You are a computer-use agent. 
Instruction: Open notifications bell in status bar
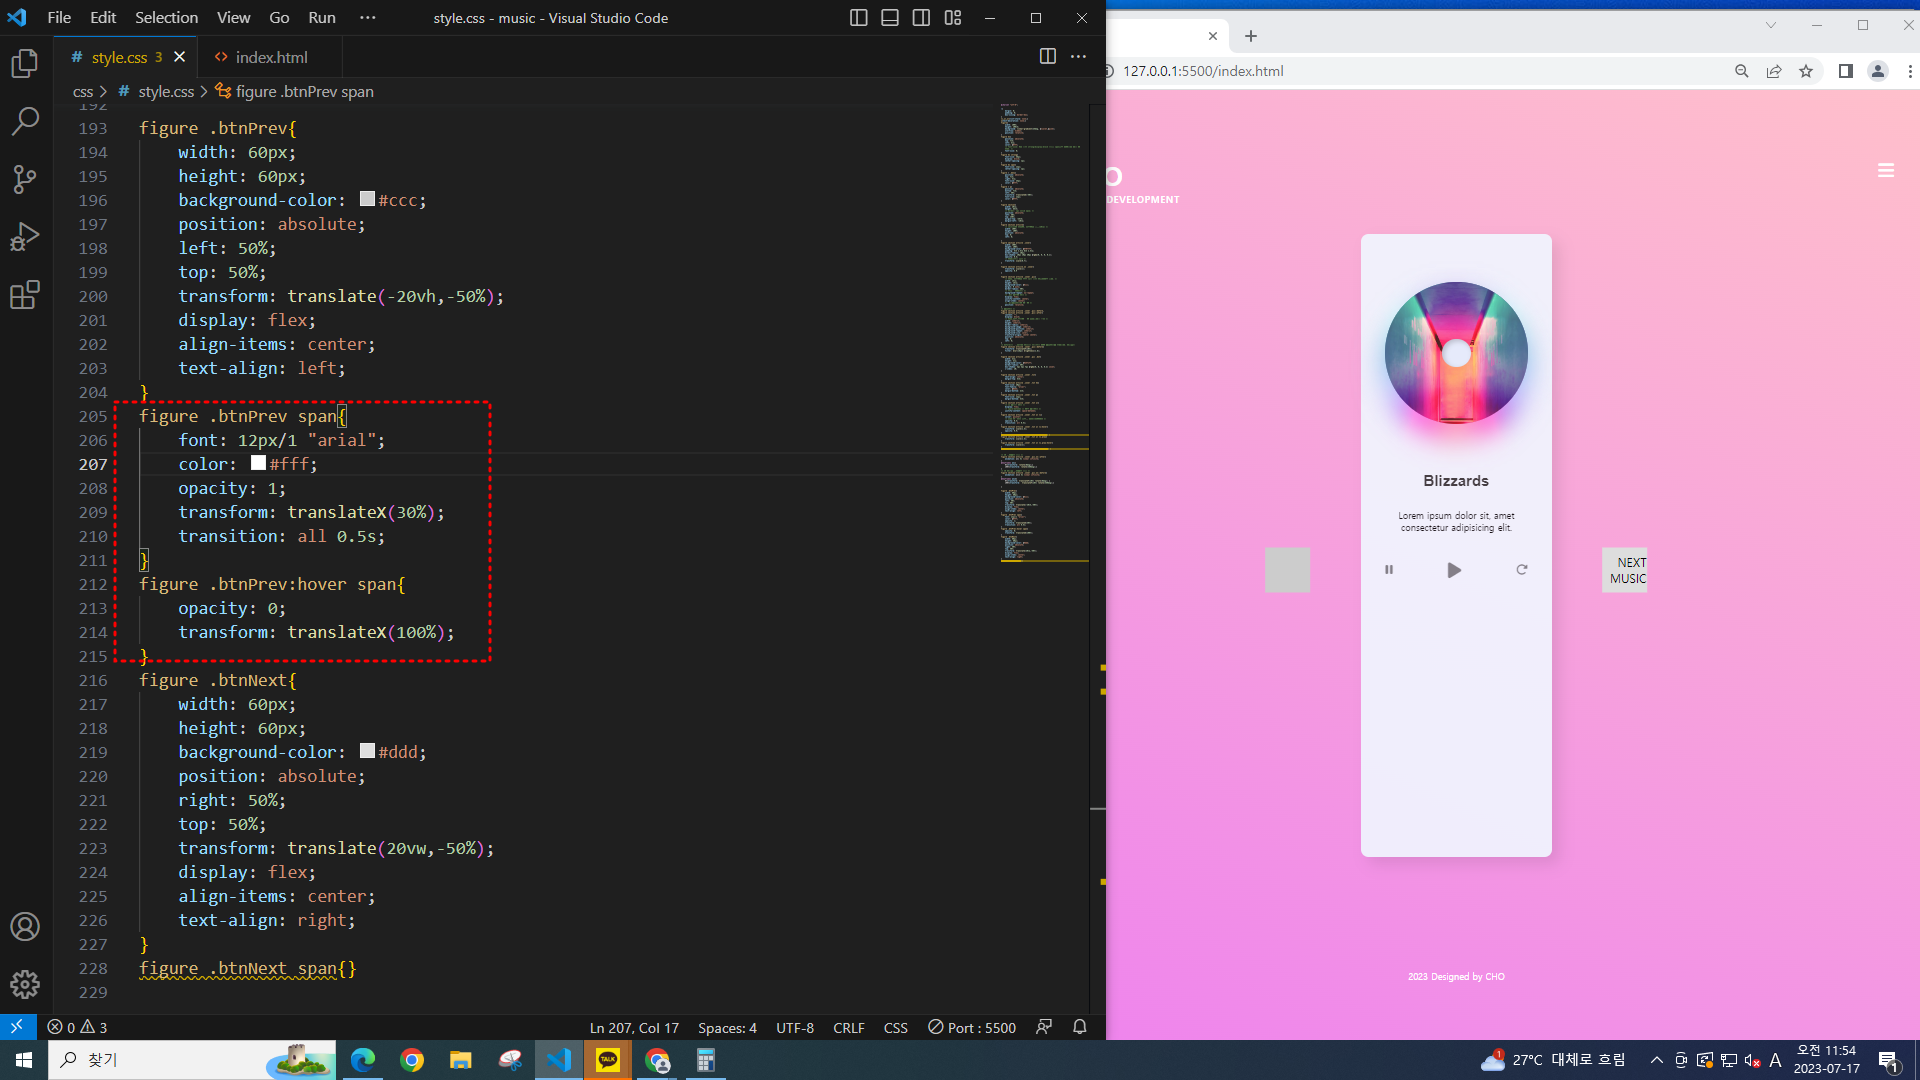(x=1080, y=1027)
